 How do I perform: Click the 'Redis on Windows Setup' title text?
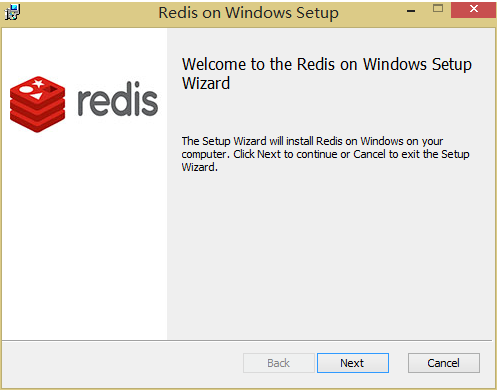click(248, 13)
